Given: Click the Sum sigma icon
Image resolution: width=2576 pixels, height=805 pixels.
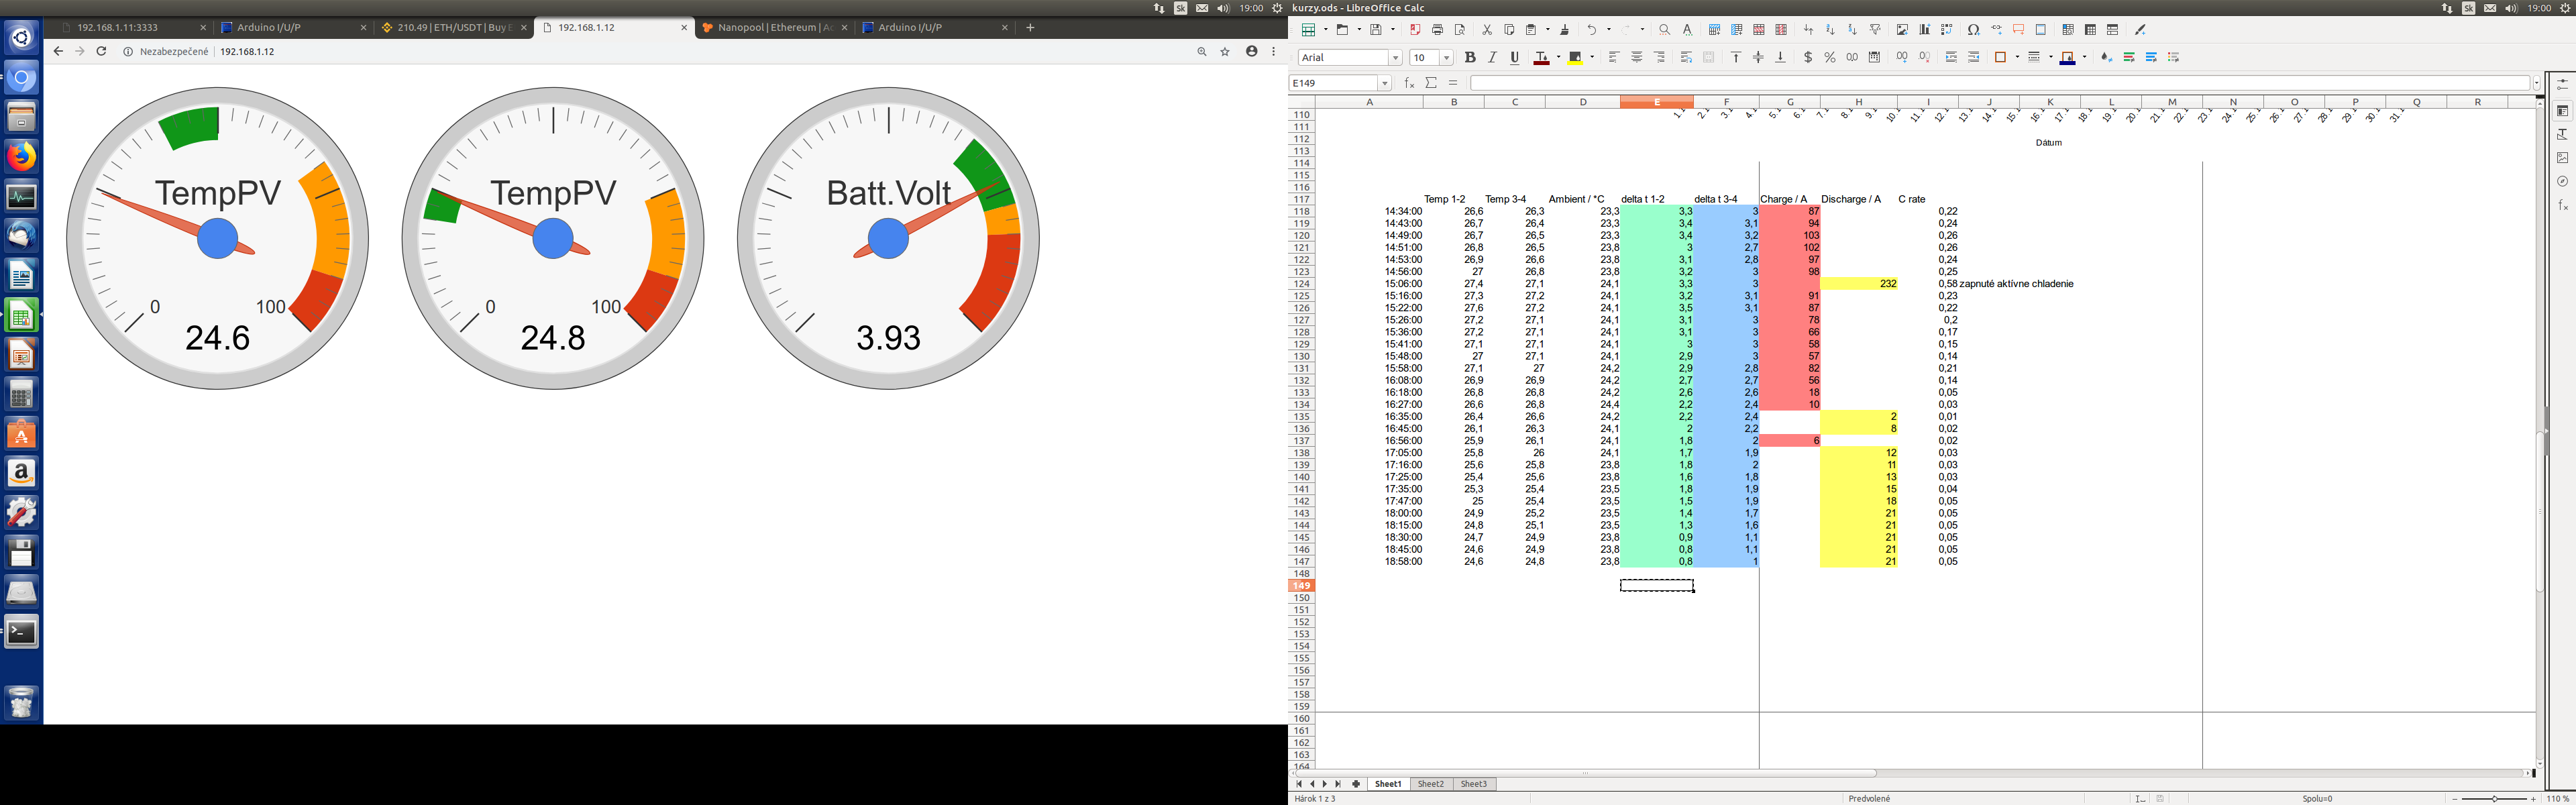Looking at the screenshot, I should (1431, 83).
